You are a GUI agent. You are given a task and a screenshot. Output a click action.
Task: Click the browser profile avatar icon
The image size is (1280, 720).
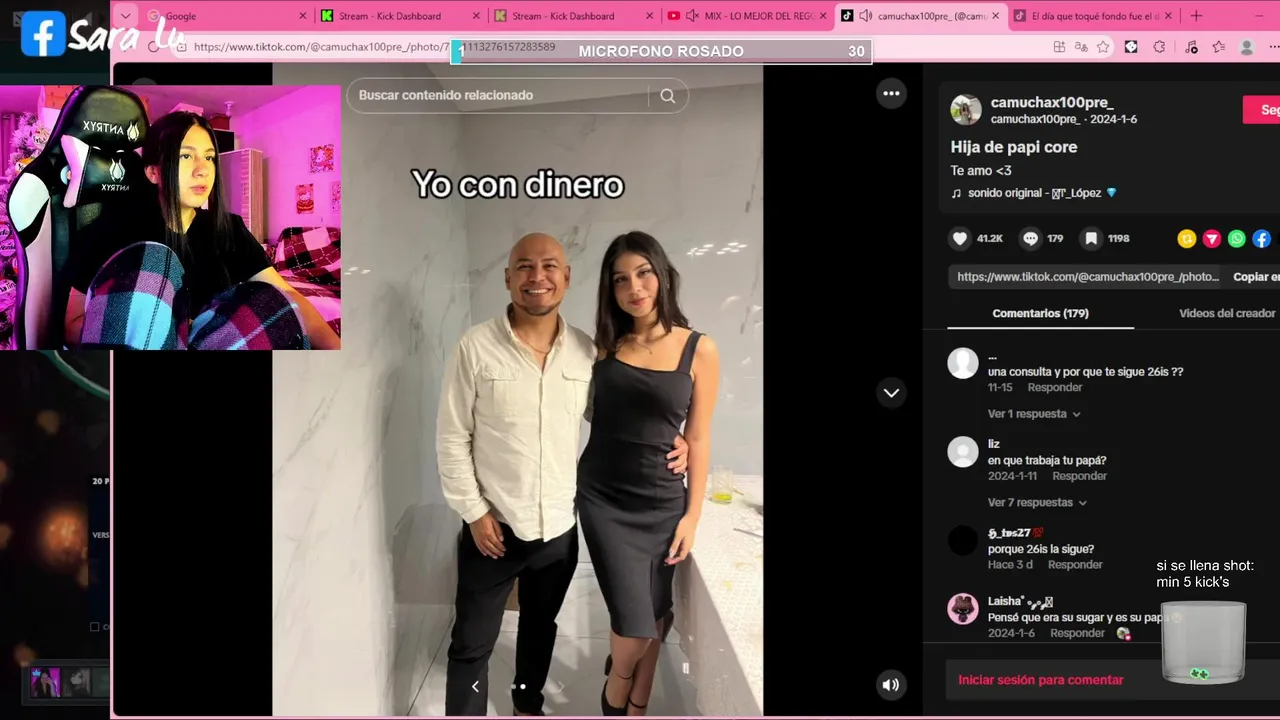(1247, 47)
